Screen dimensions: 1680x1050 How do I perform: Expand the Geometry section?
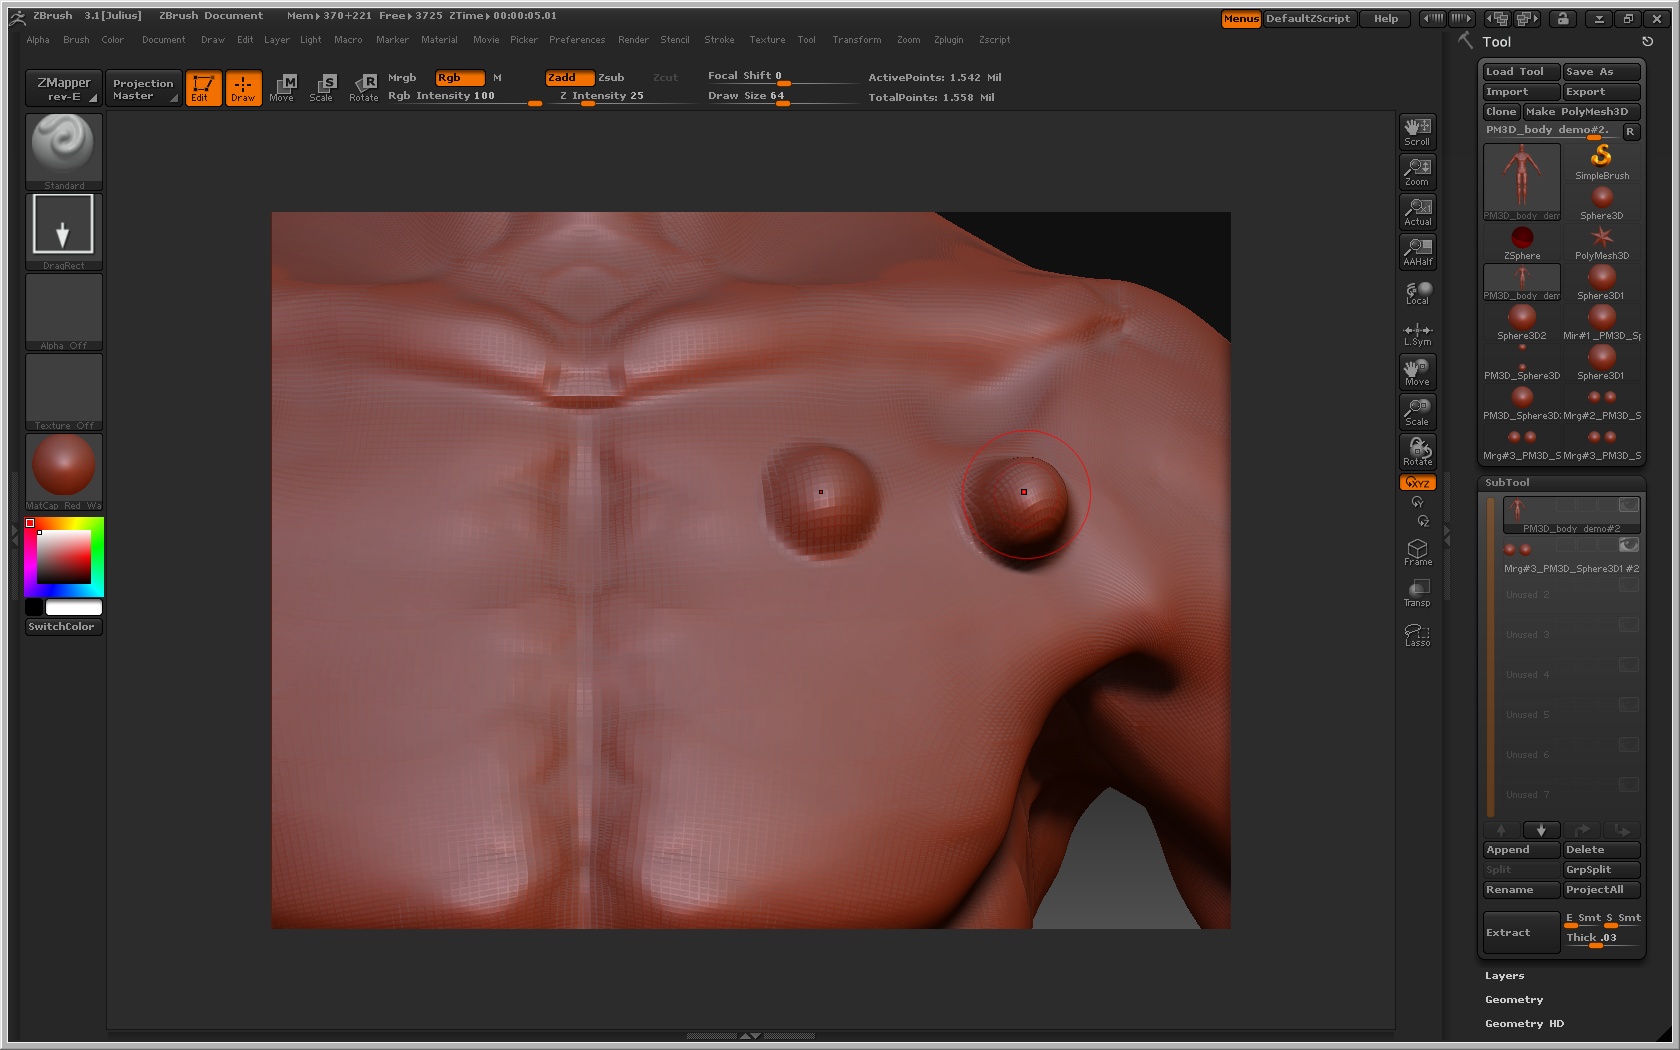click(x=1513, y=1000)
